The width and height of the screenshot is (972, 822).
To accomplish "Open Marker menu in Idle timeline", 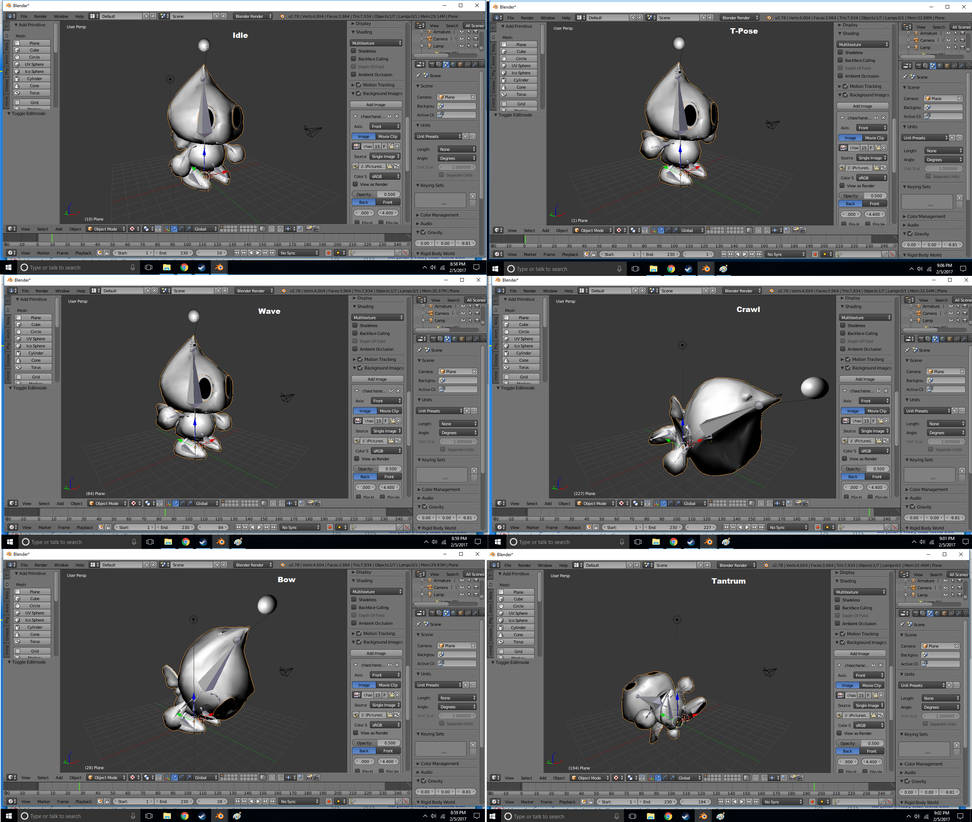I will (x=43, y=252).
